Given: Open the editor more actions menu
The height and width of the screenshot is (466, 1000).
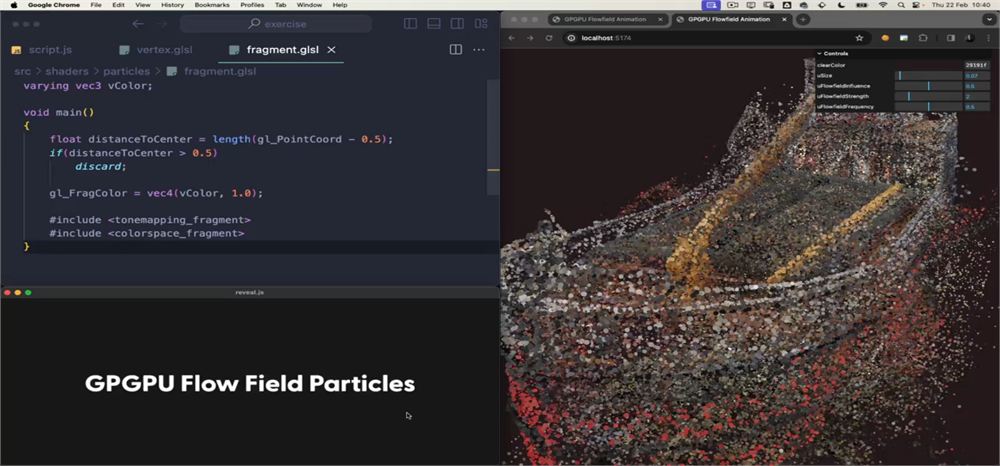Looking at the screenshot, I should click(x=478, y=50).
